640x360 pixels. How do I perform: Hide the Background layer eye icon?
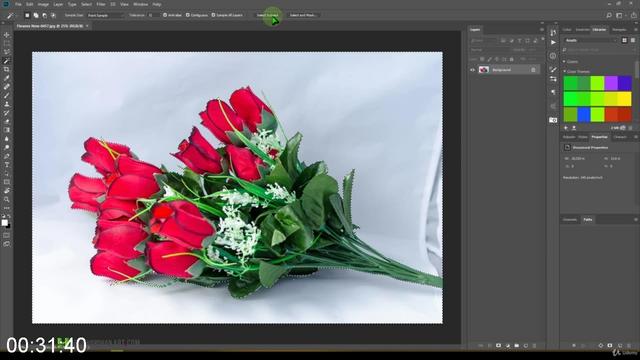[x=473, y=70]
